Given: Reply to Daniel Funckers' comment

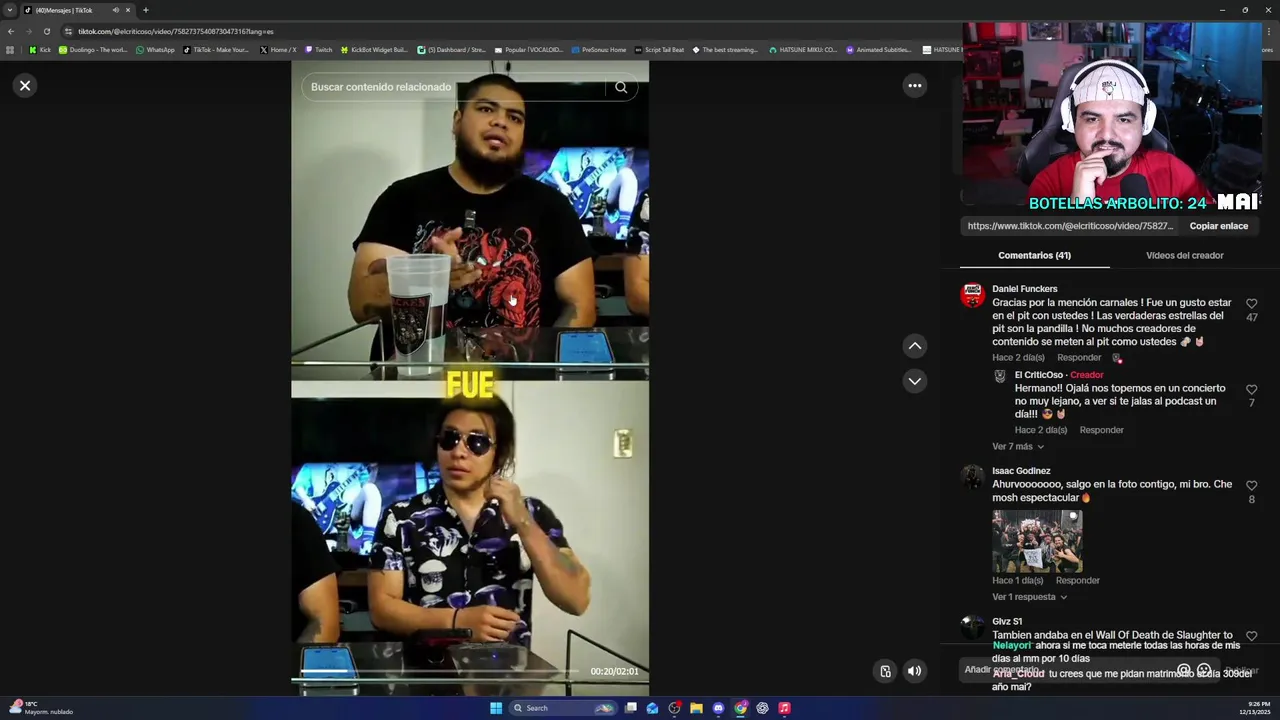Looking at the screenshot, I should (x=1079, y=357).
